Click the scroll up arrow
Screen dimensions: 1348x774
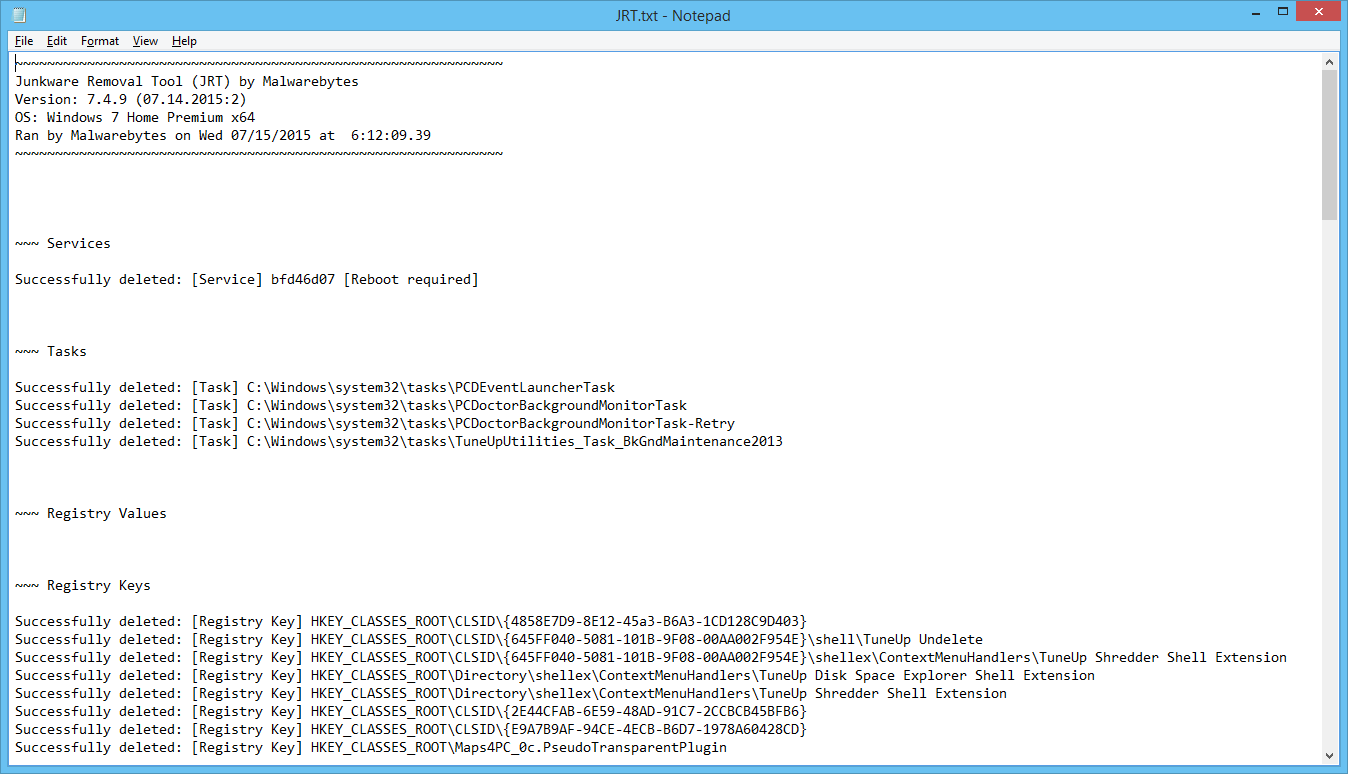point(1329,62)
